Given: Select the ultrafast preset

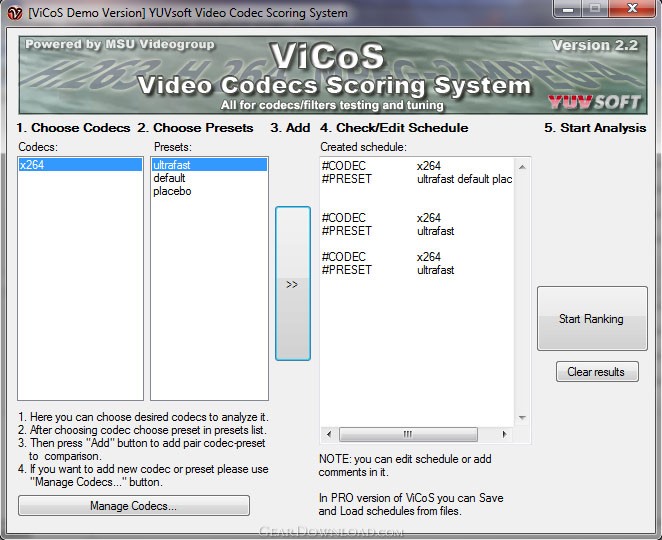Looking at the screenshot, I should click(x=209, y=165).
